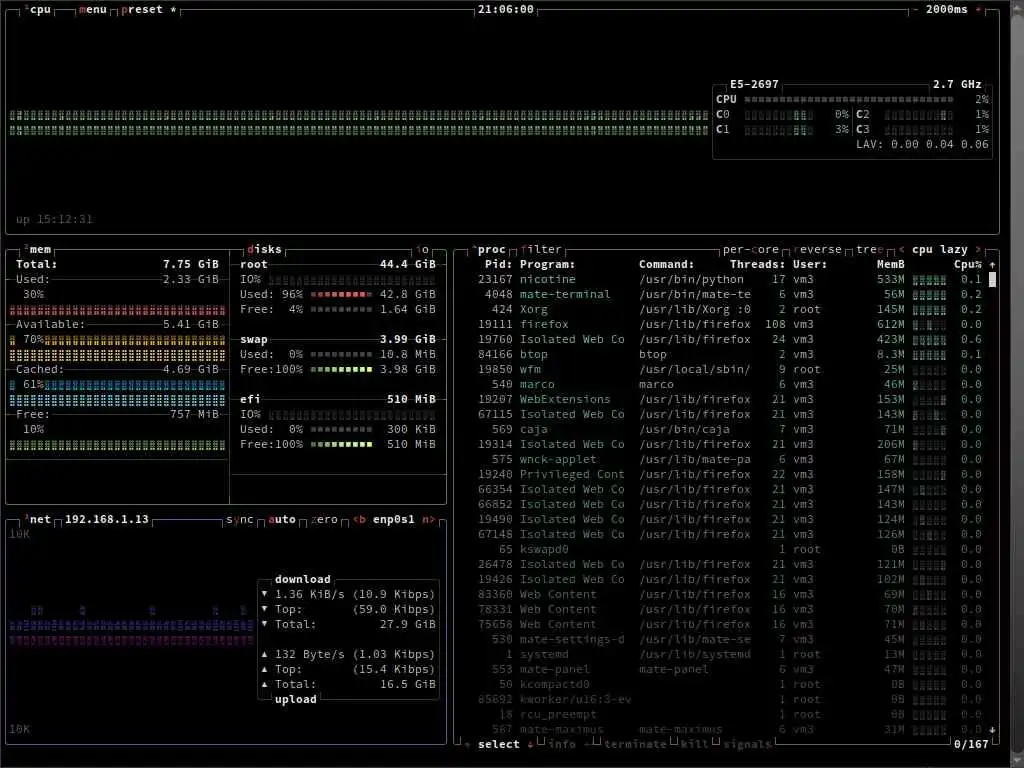Switch to next network interface with n arrow

(x=428, y=520)
